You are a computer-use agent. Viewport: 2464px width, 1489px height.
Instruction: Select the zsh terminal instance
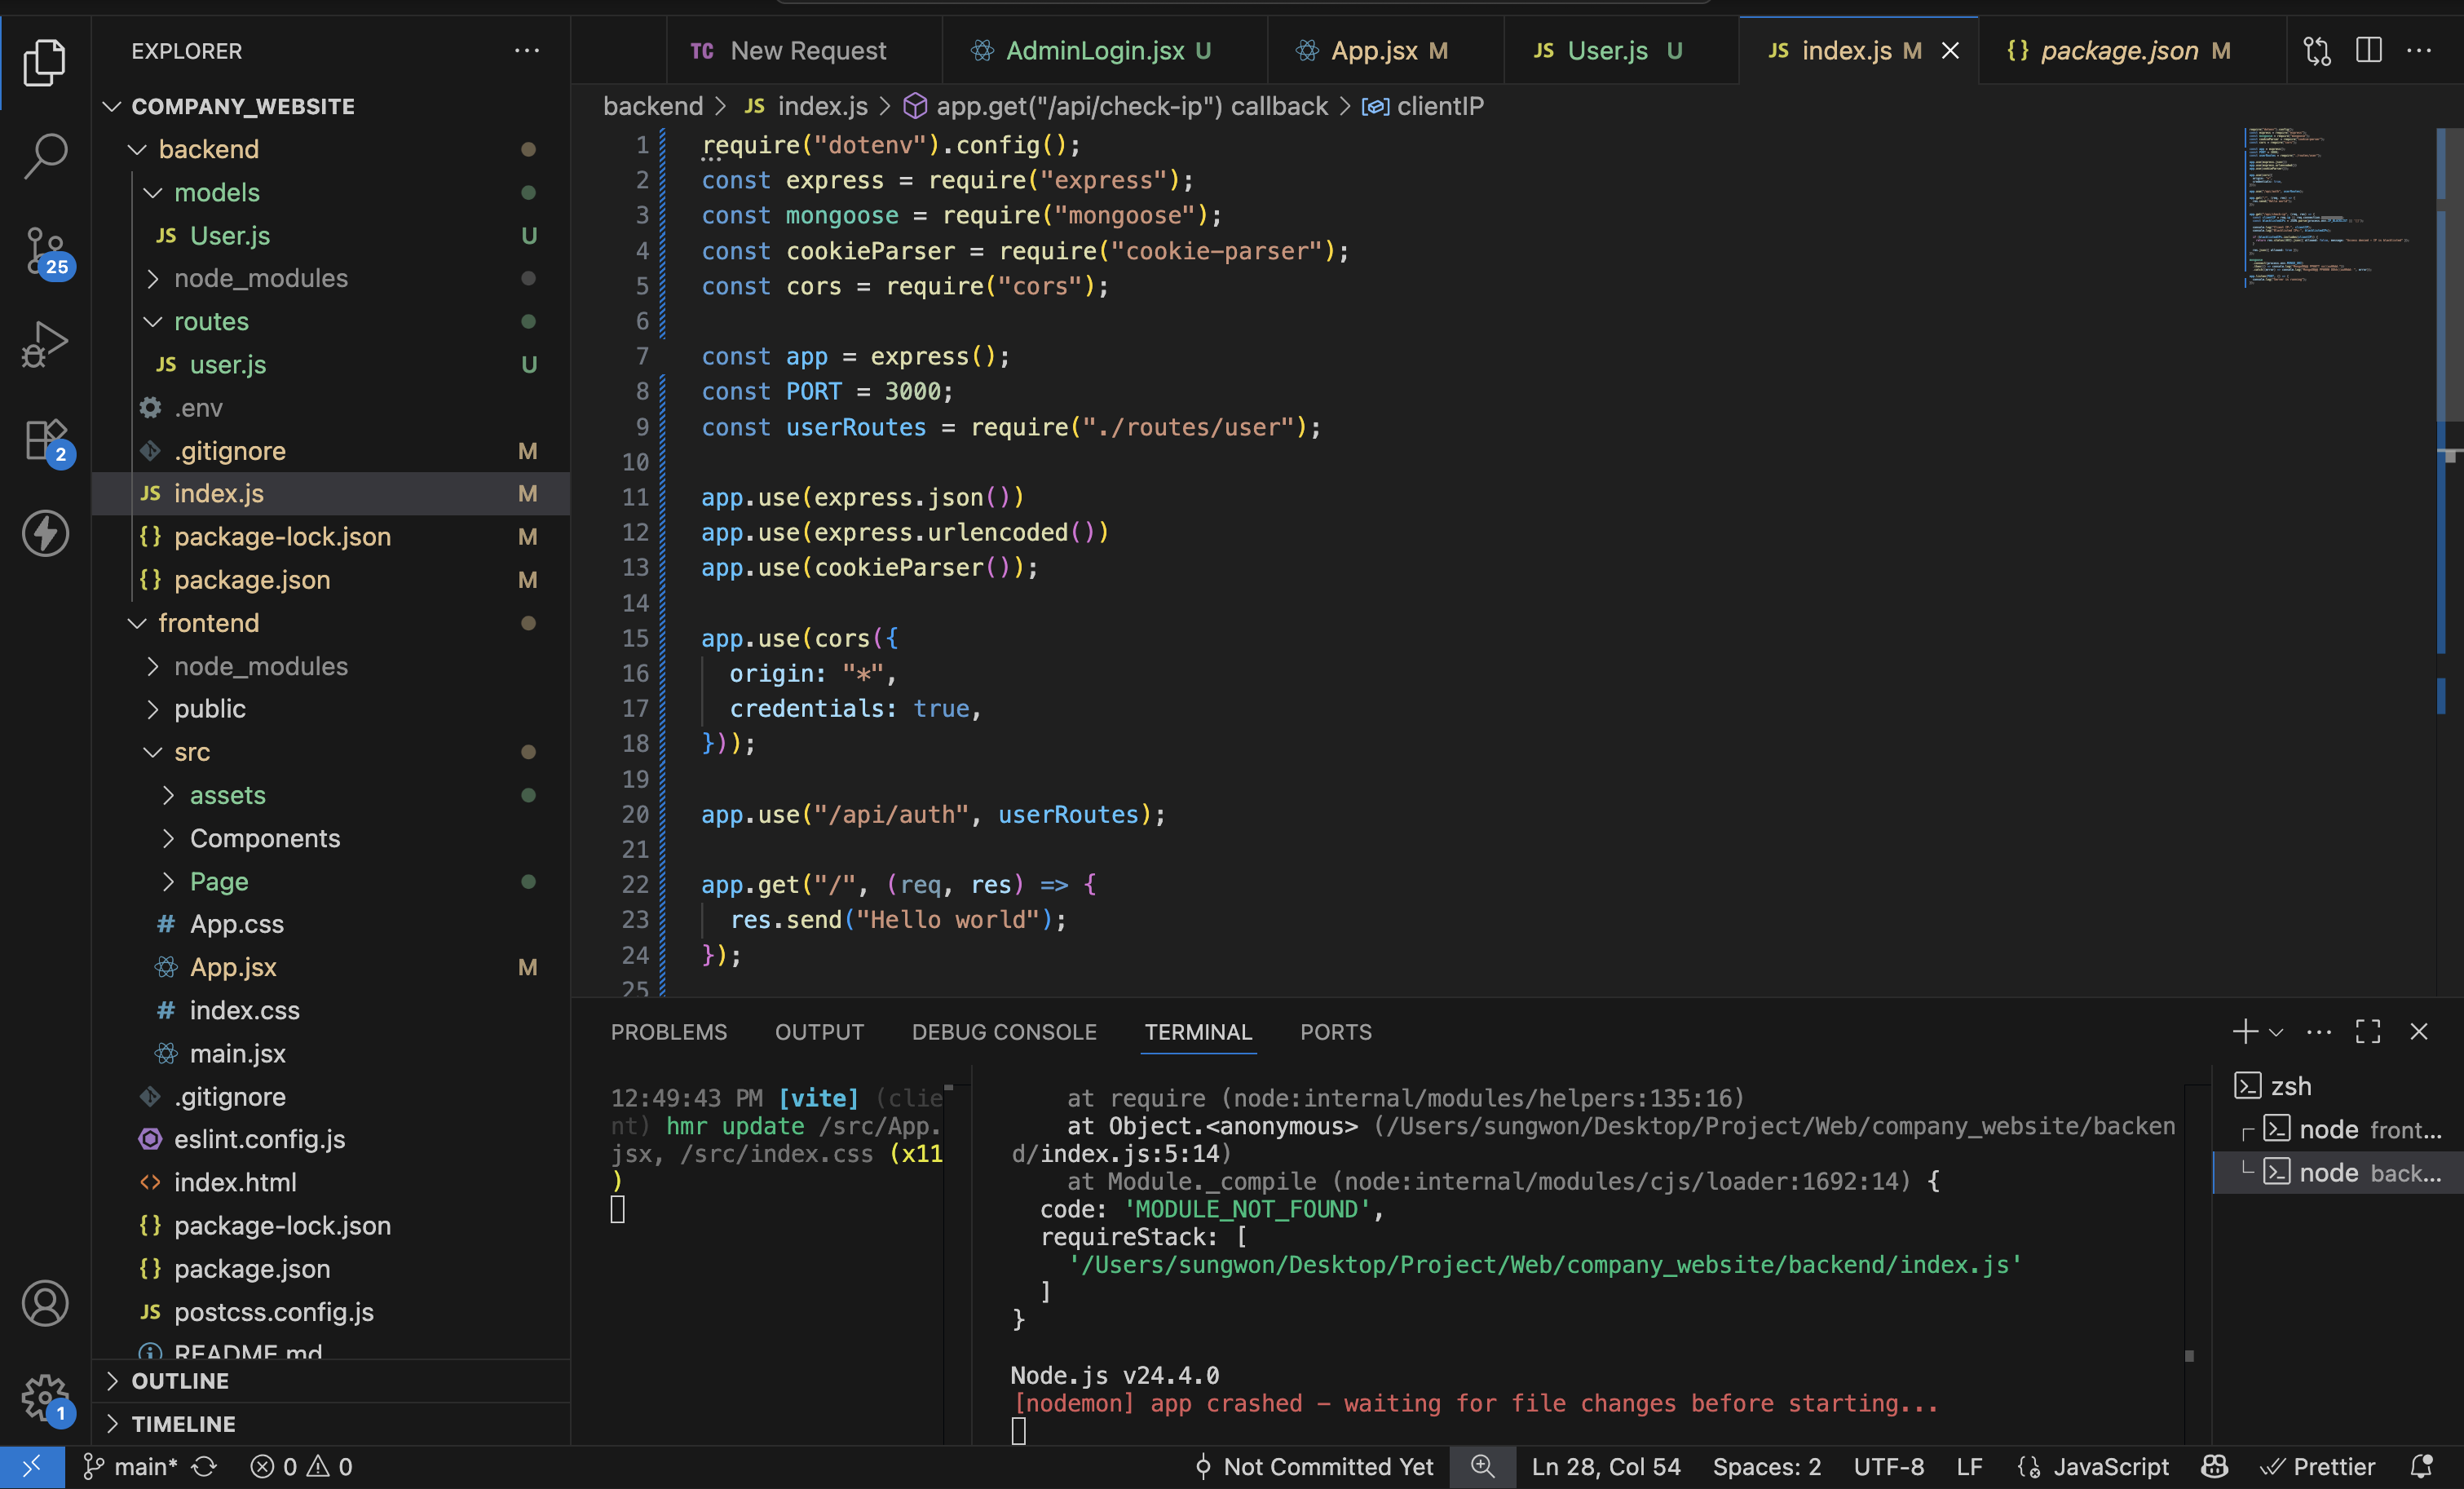coord(2339,1086)
